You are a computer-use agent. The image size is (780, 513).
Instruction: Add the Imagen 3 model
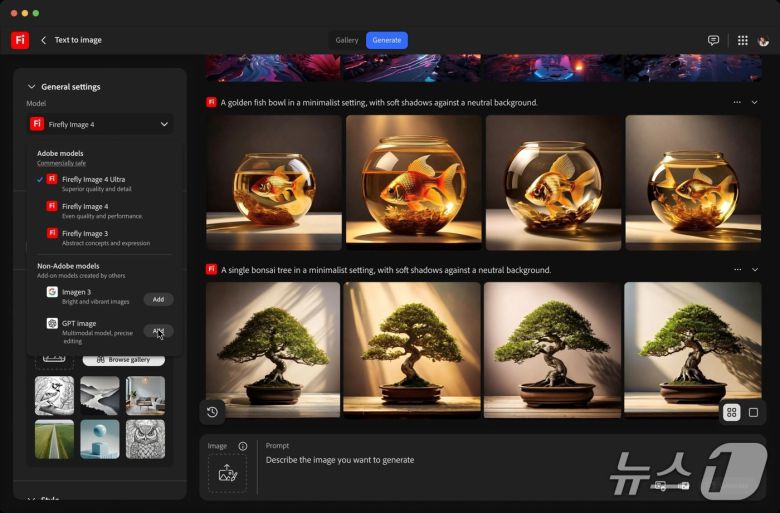pyautogui.click(x=158, y=299)
